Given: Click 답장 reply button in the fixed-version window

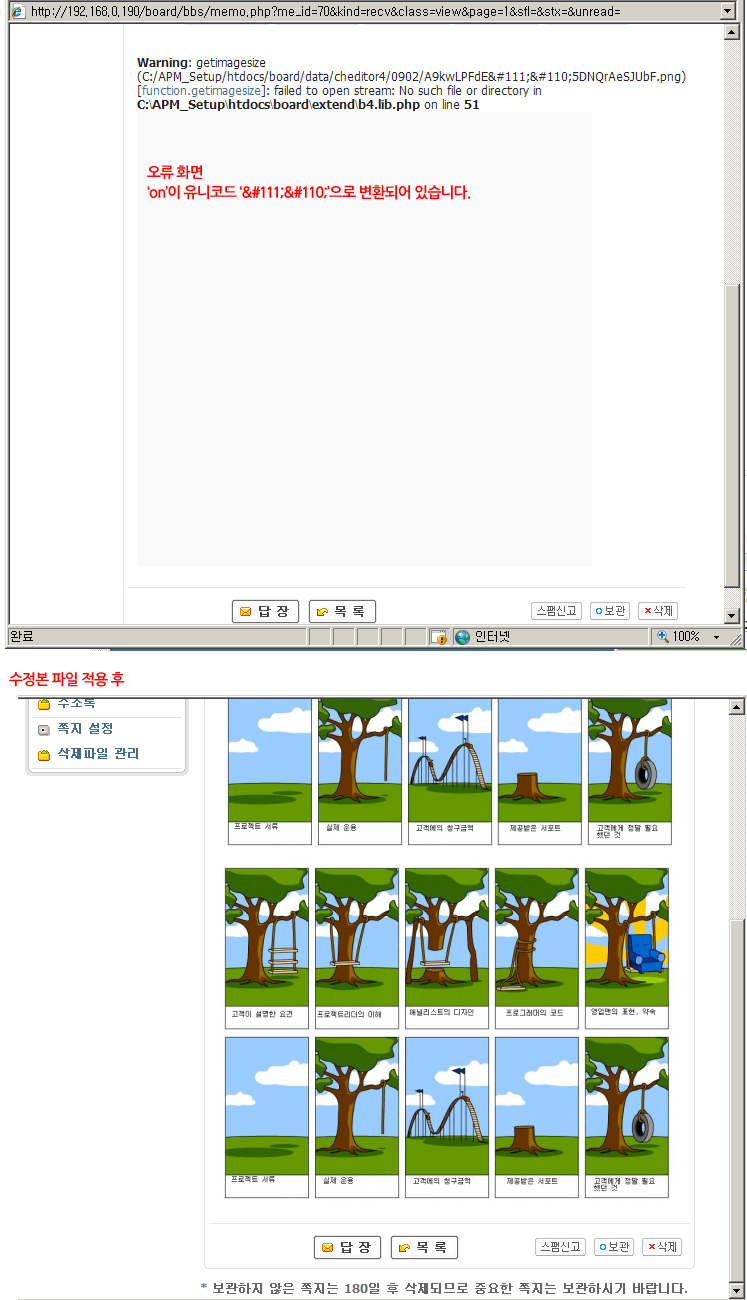Looking at the screenshot, I should point(347,1247).
